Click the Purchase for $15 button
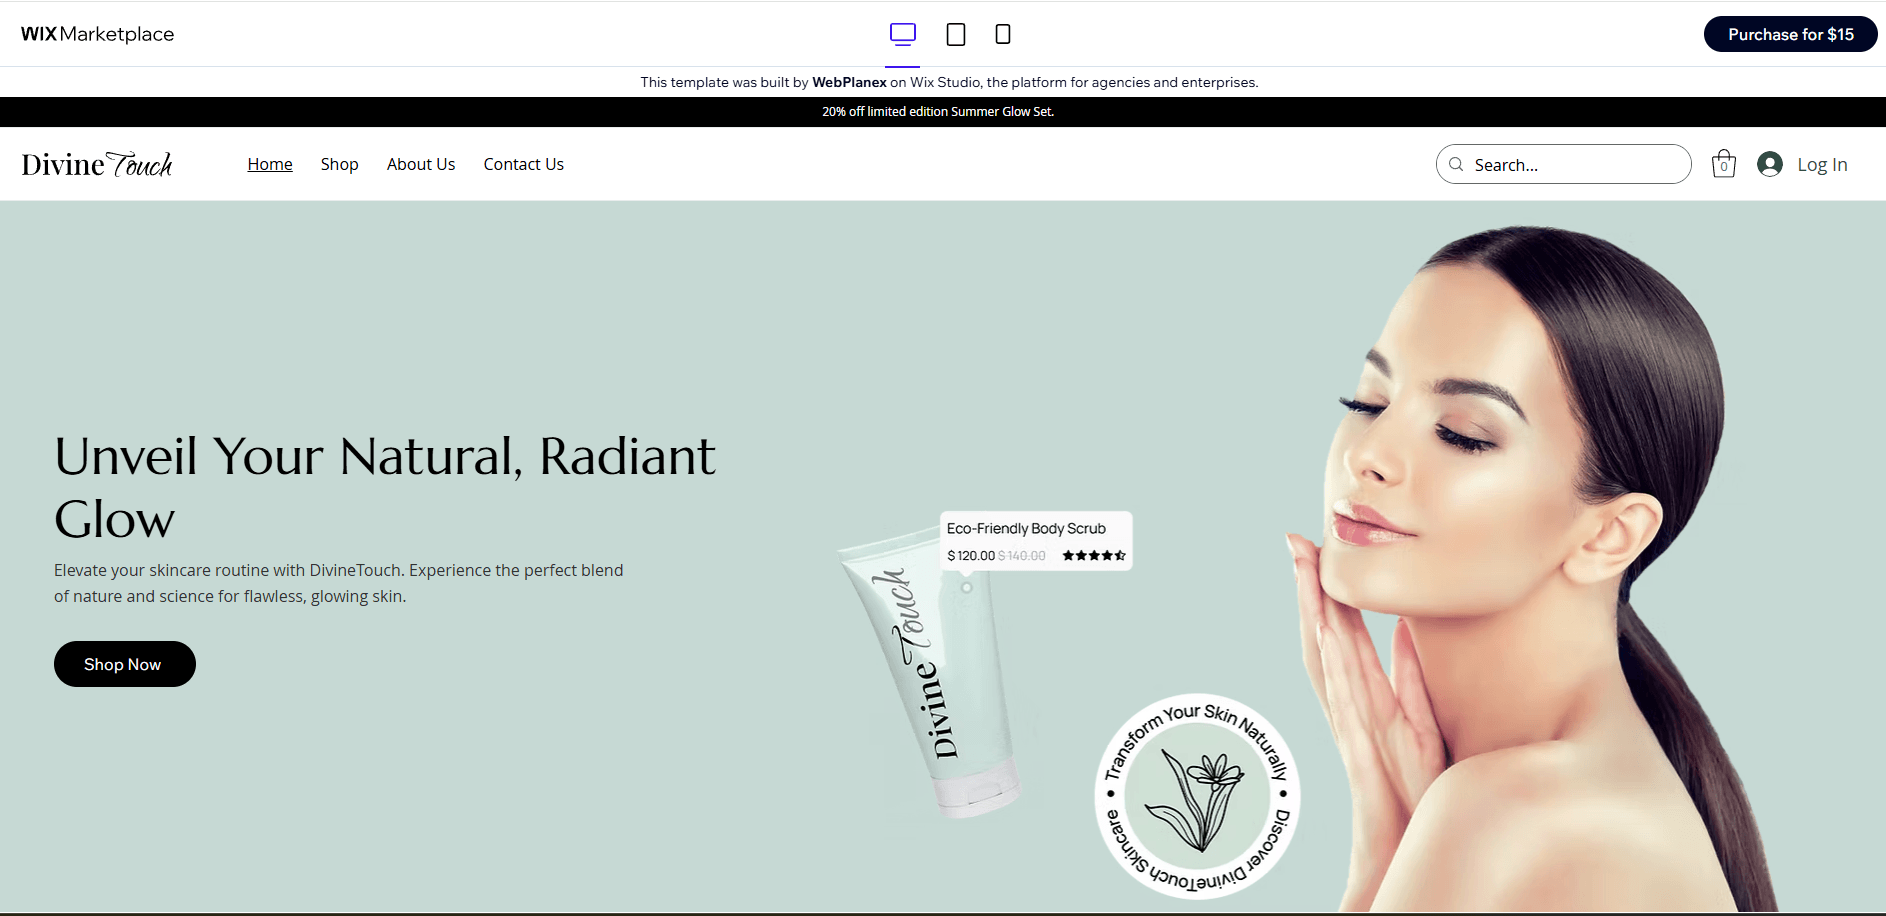This screenshot has width=1886, height=916. click(x=1790, y=33)
